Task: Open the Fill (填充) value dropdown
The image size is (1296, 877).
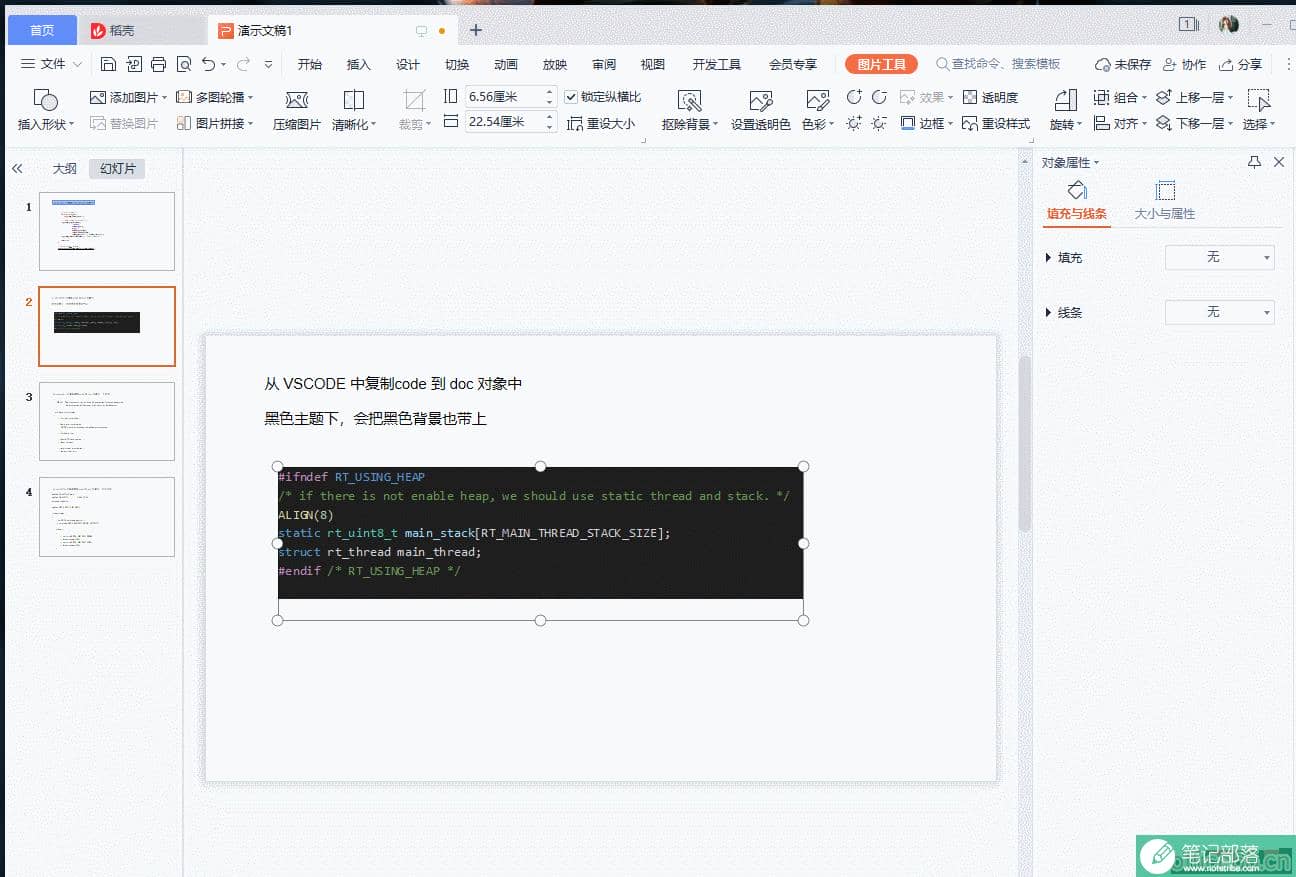Action: (1220, 257)
